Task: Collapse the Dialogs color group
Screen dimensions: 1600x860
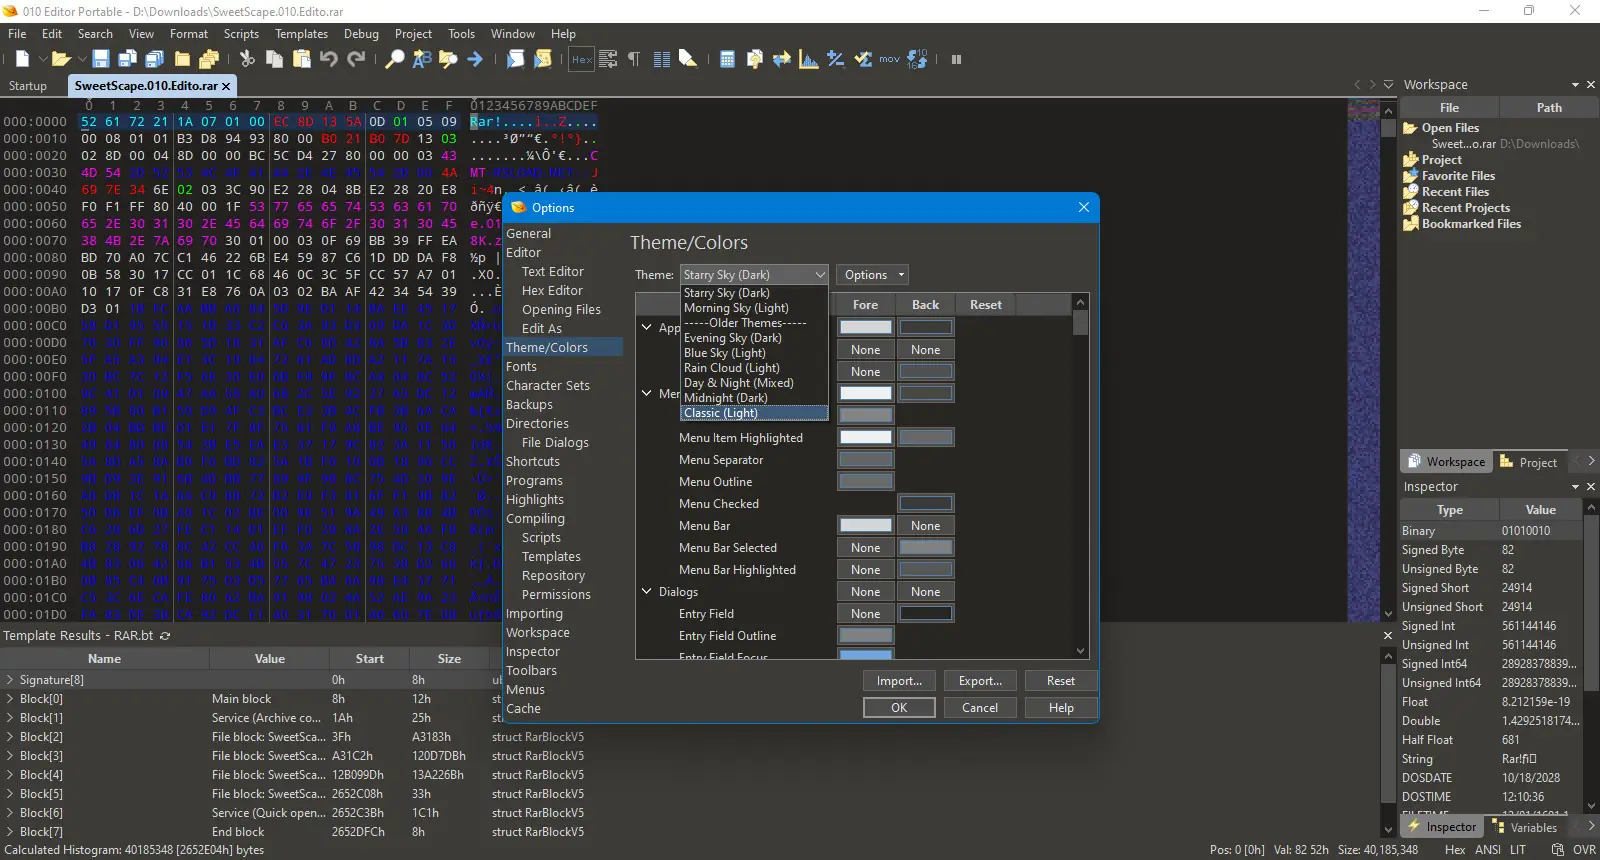Action: (647, 592)
